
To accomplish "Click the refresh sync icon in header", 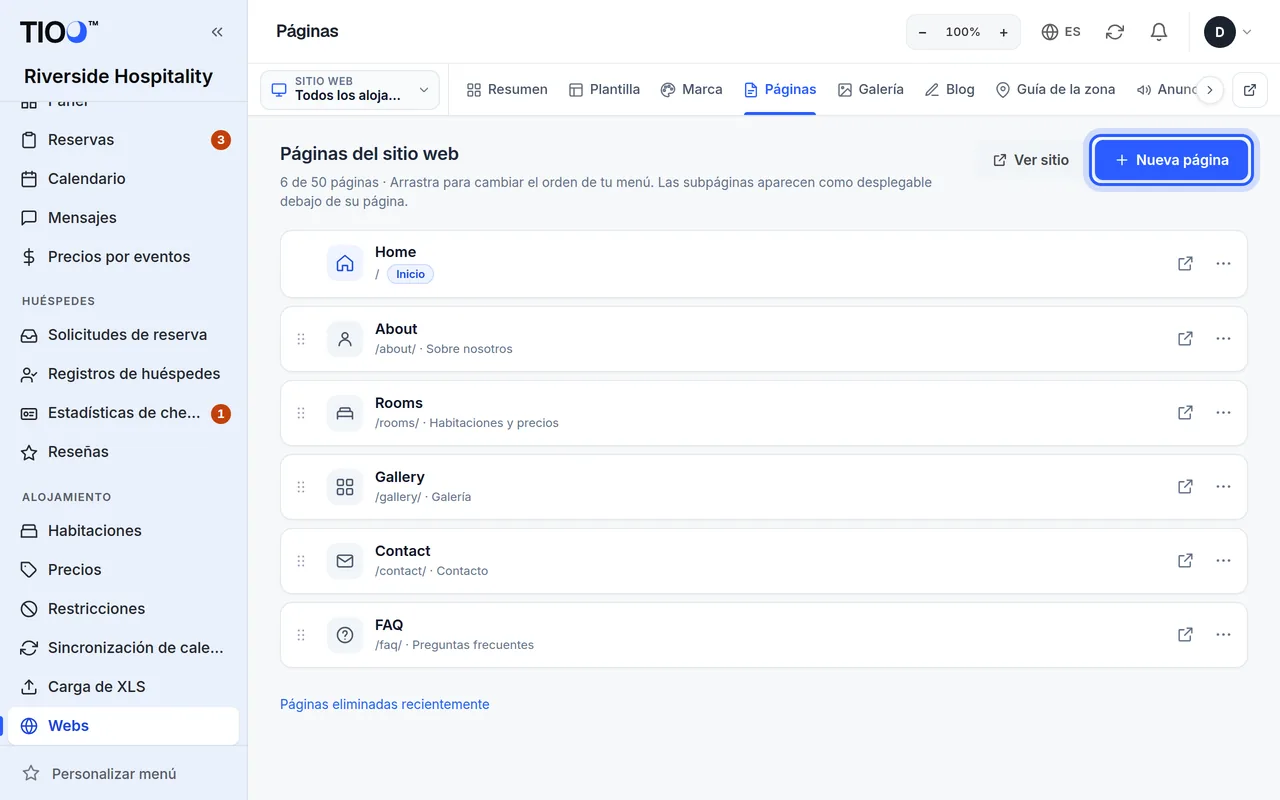I will point(1115,32).
